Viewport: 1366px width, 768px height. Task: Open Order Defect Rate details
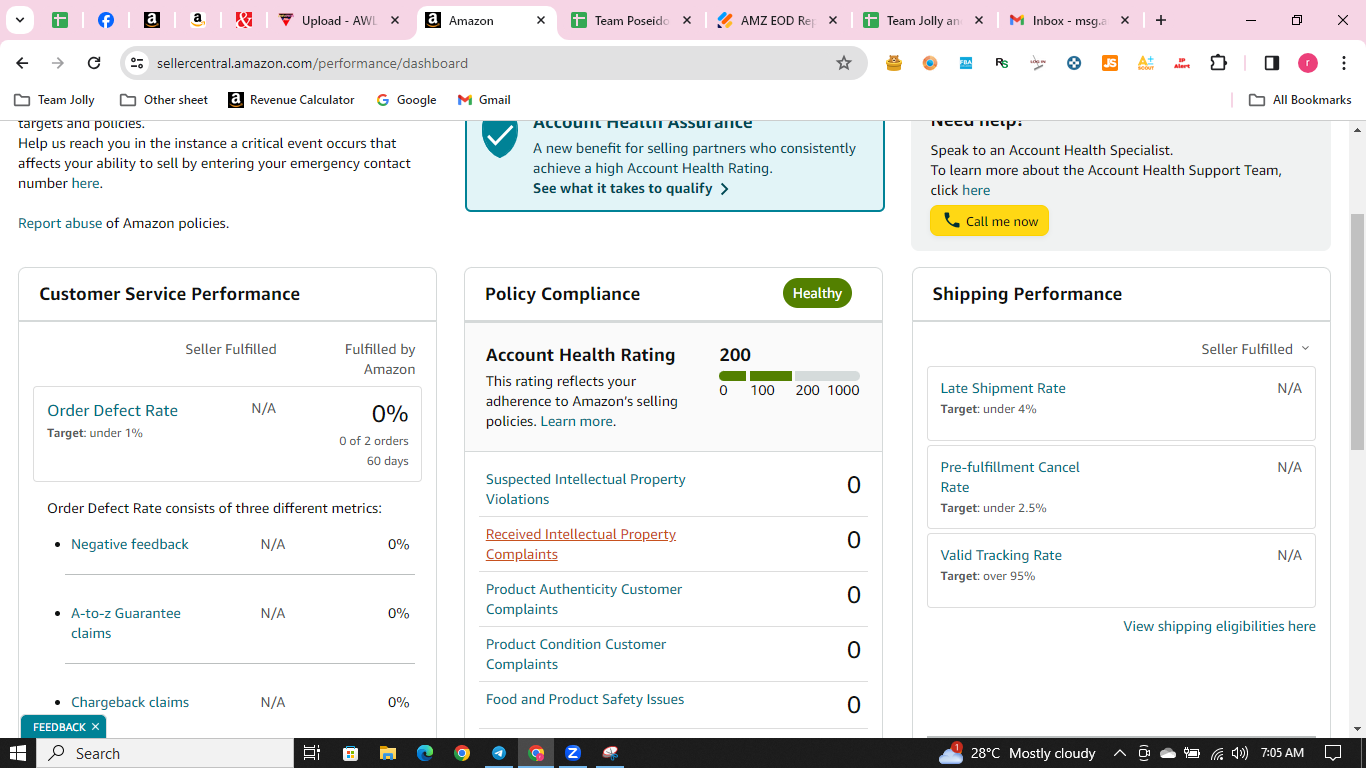click(112, 410)
